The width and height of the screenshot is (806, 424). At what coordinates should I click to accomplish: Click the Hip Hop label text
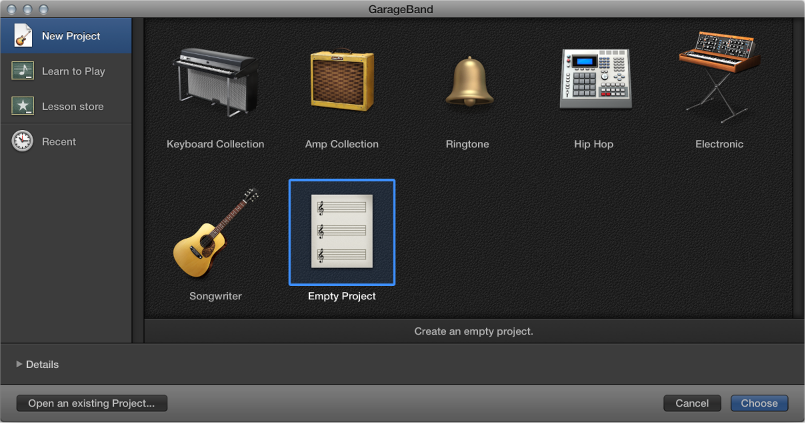click(594, 144)
